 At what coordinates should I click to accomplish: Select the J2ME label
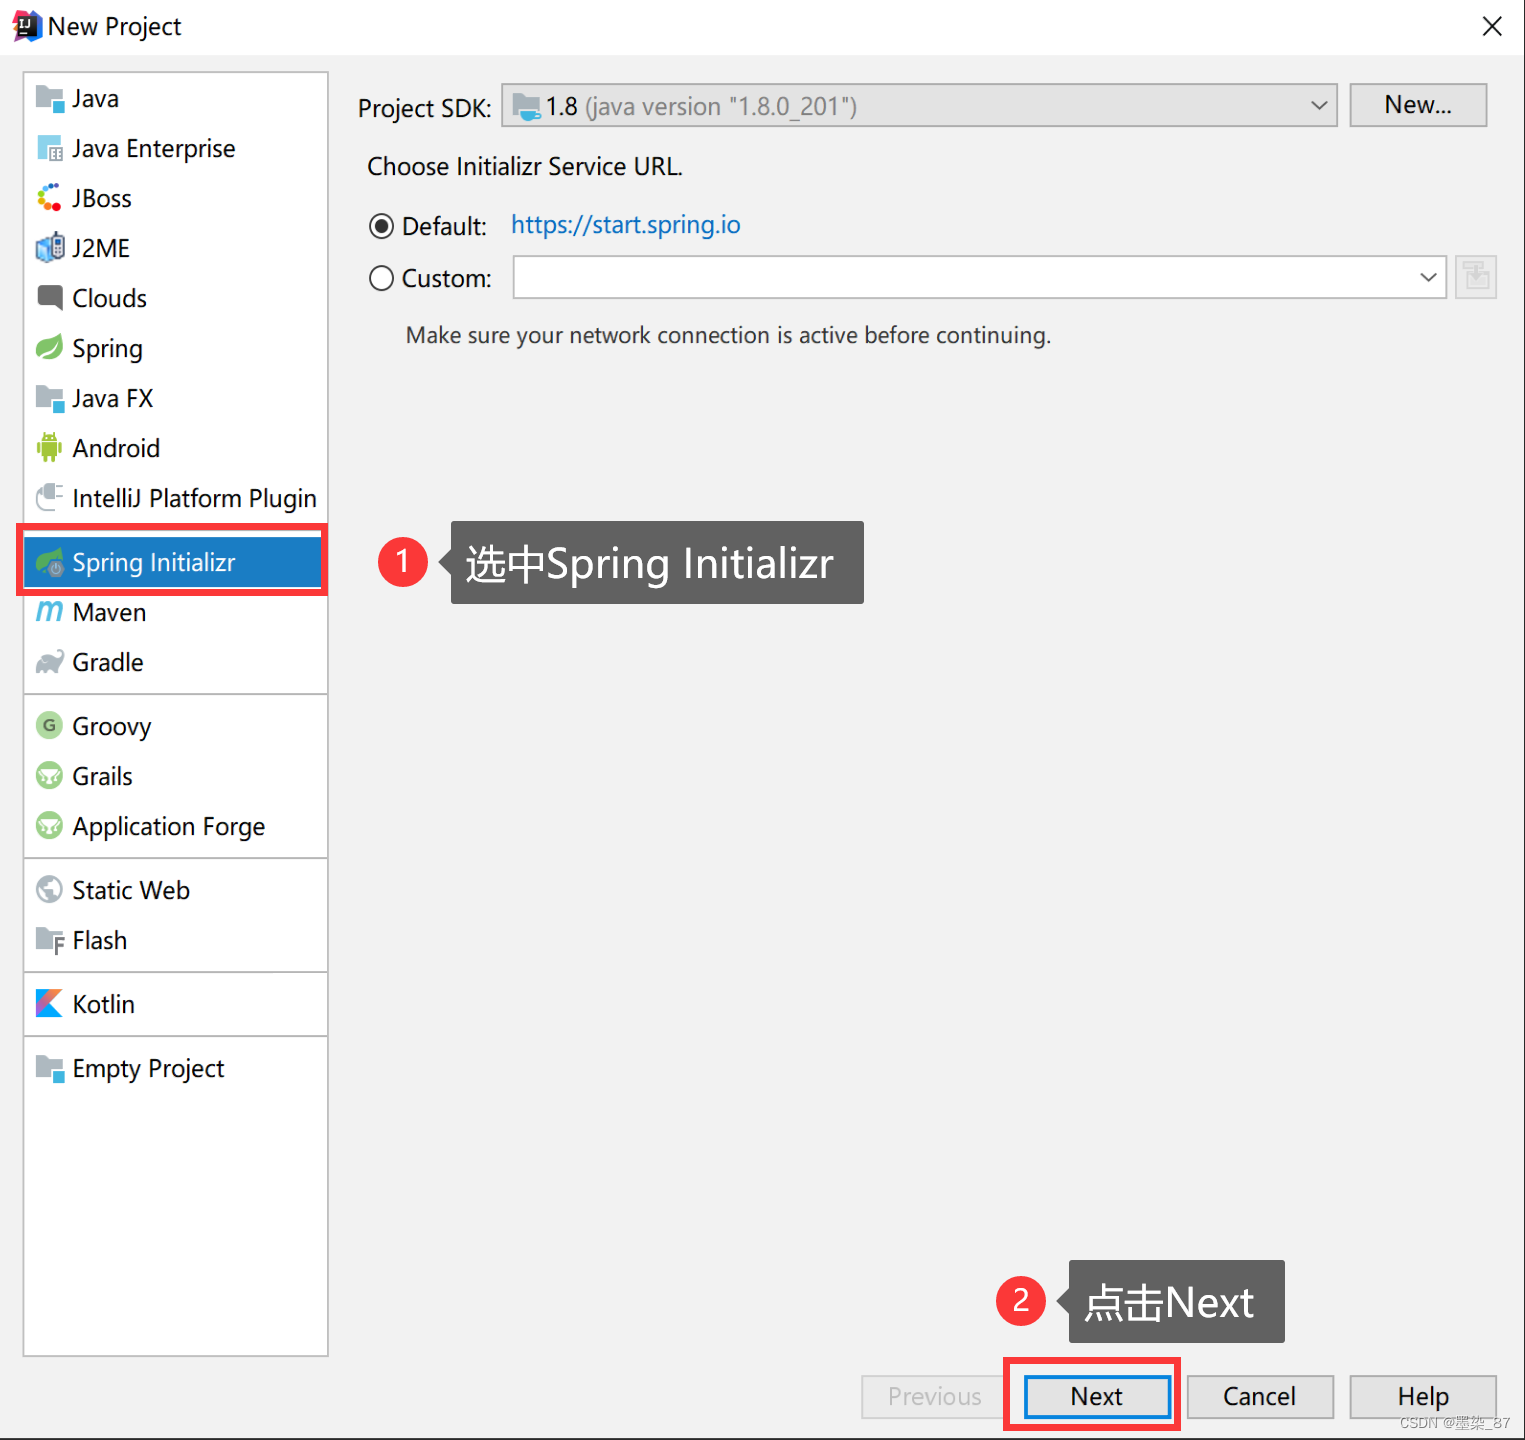tap(101, 249)
